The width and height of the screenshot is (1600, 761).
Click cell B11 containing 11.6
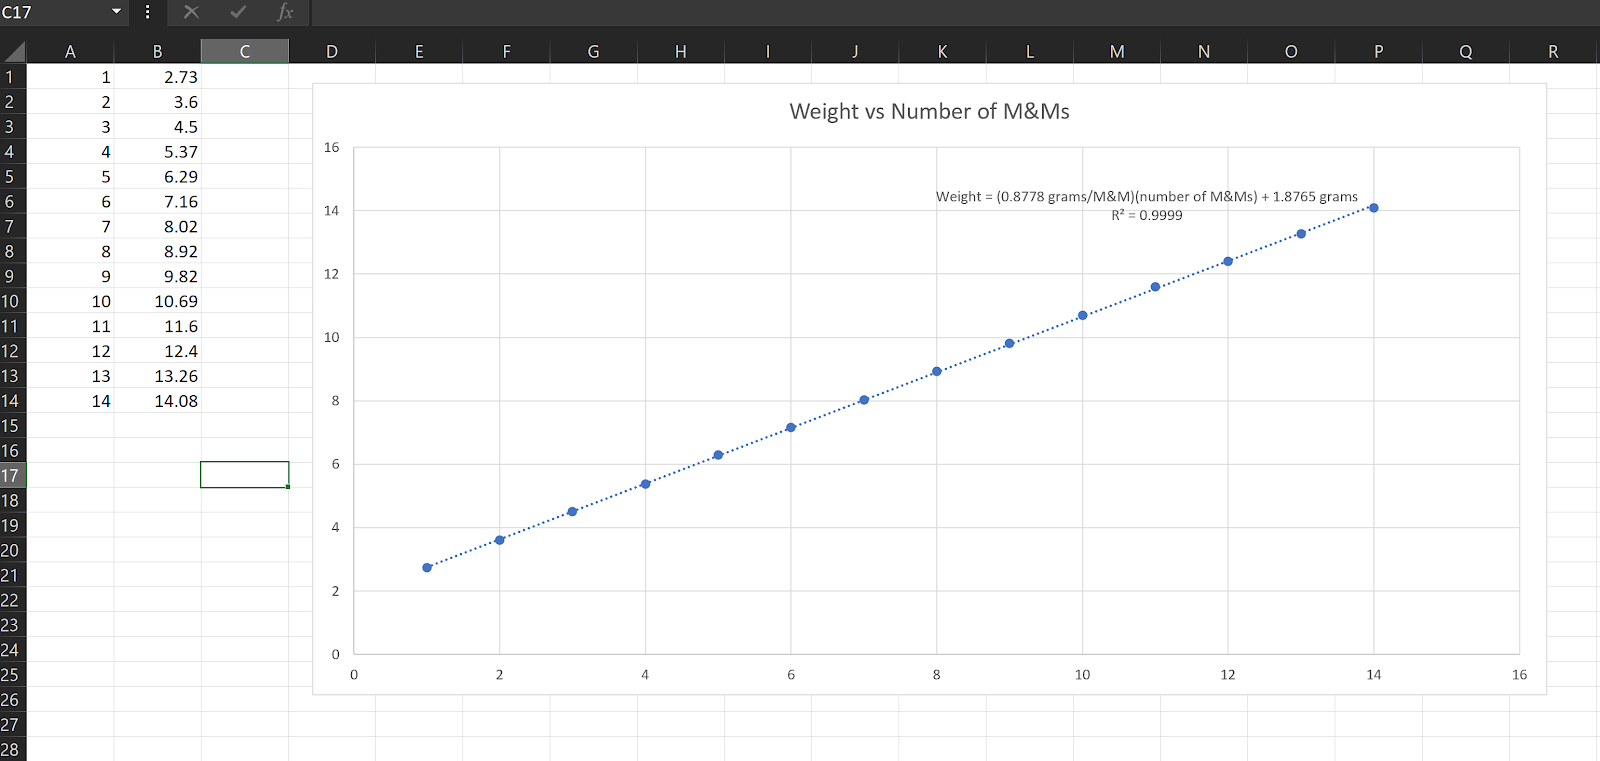[x=157, y=326]
